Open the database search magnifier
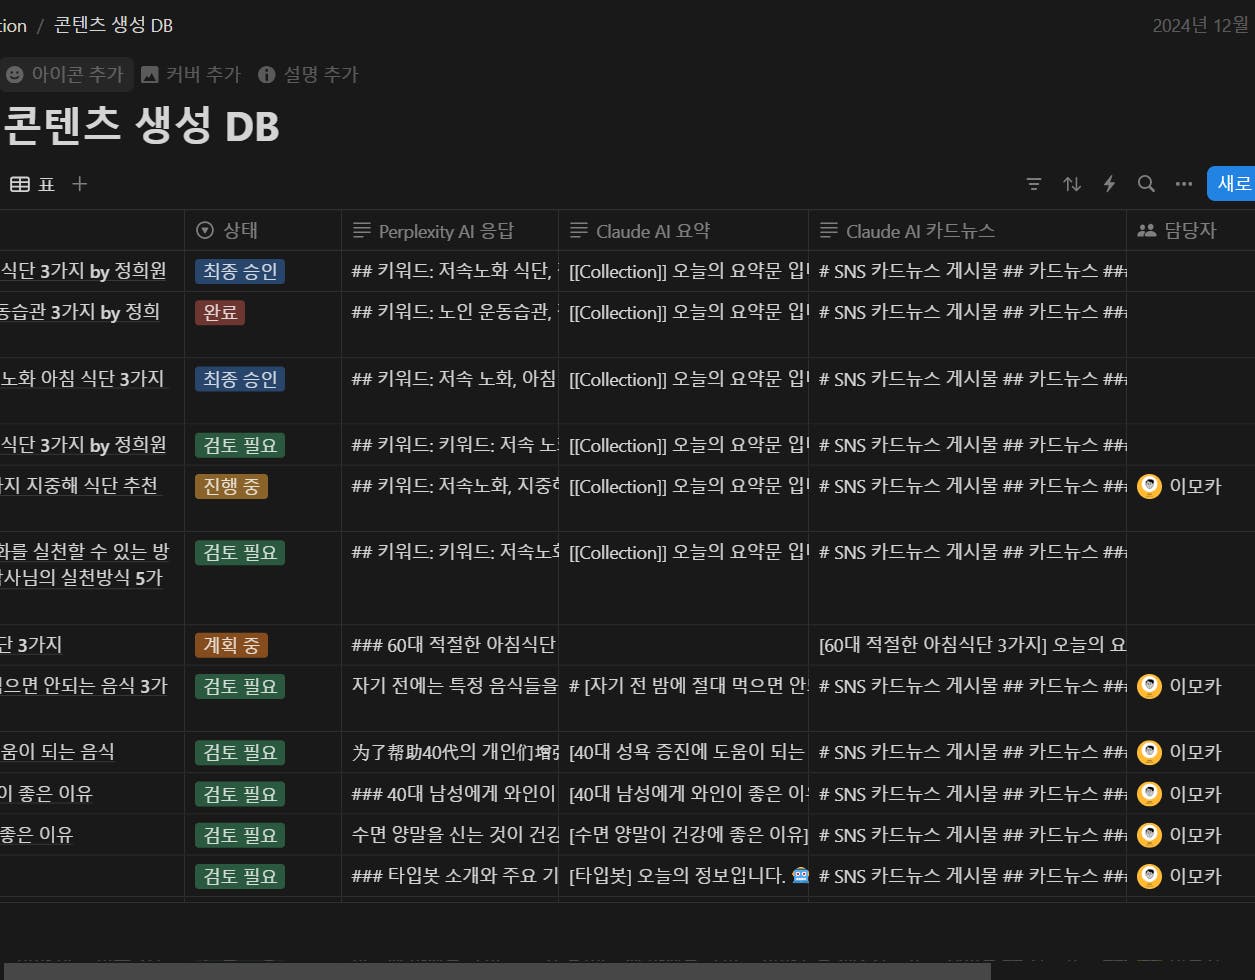 click(1146, 184)
